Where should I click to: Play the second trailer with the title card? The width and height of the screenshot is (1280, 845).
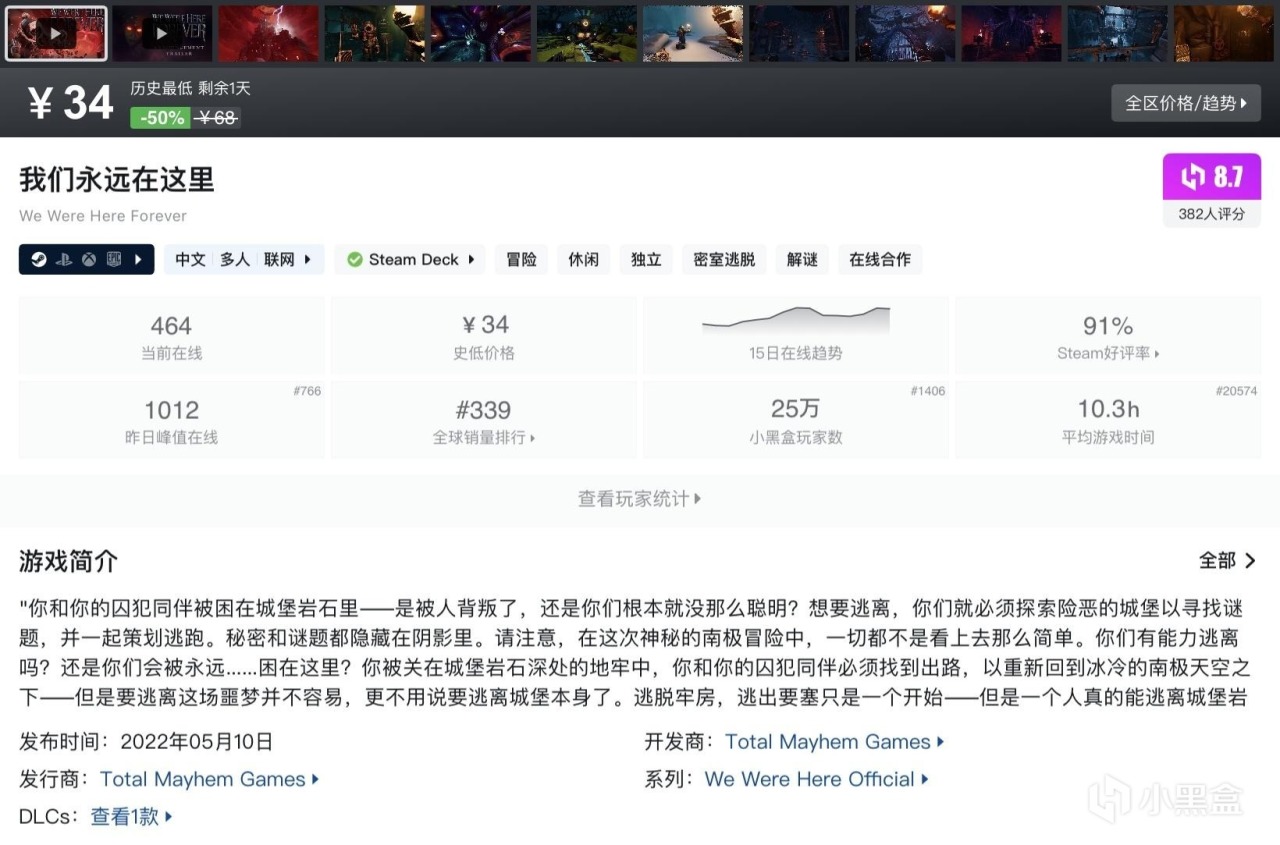point(162,34)
